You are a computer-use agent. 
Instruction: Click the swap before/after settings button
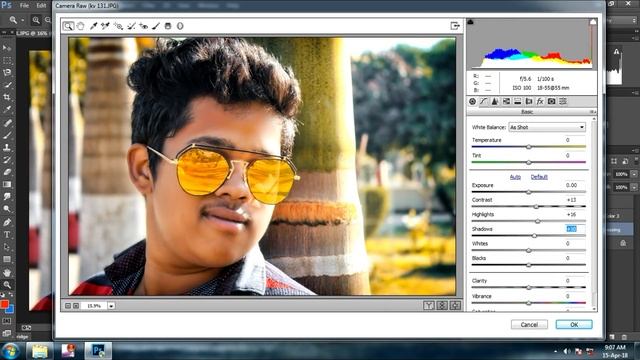coord(442,305)
